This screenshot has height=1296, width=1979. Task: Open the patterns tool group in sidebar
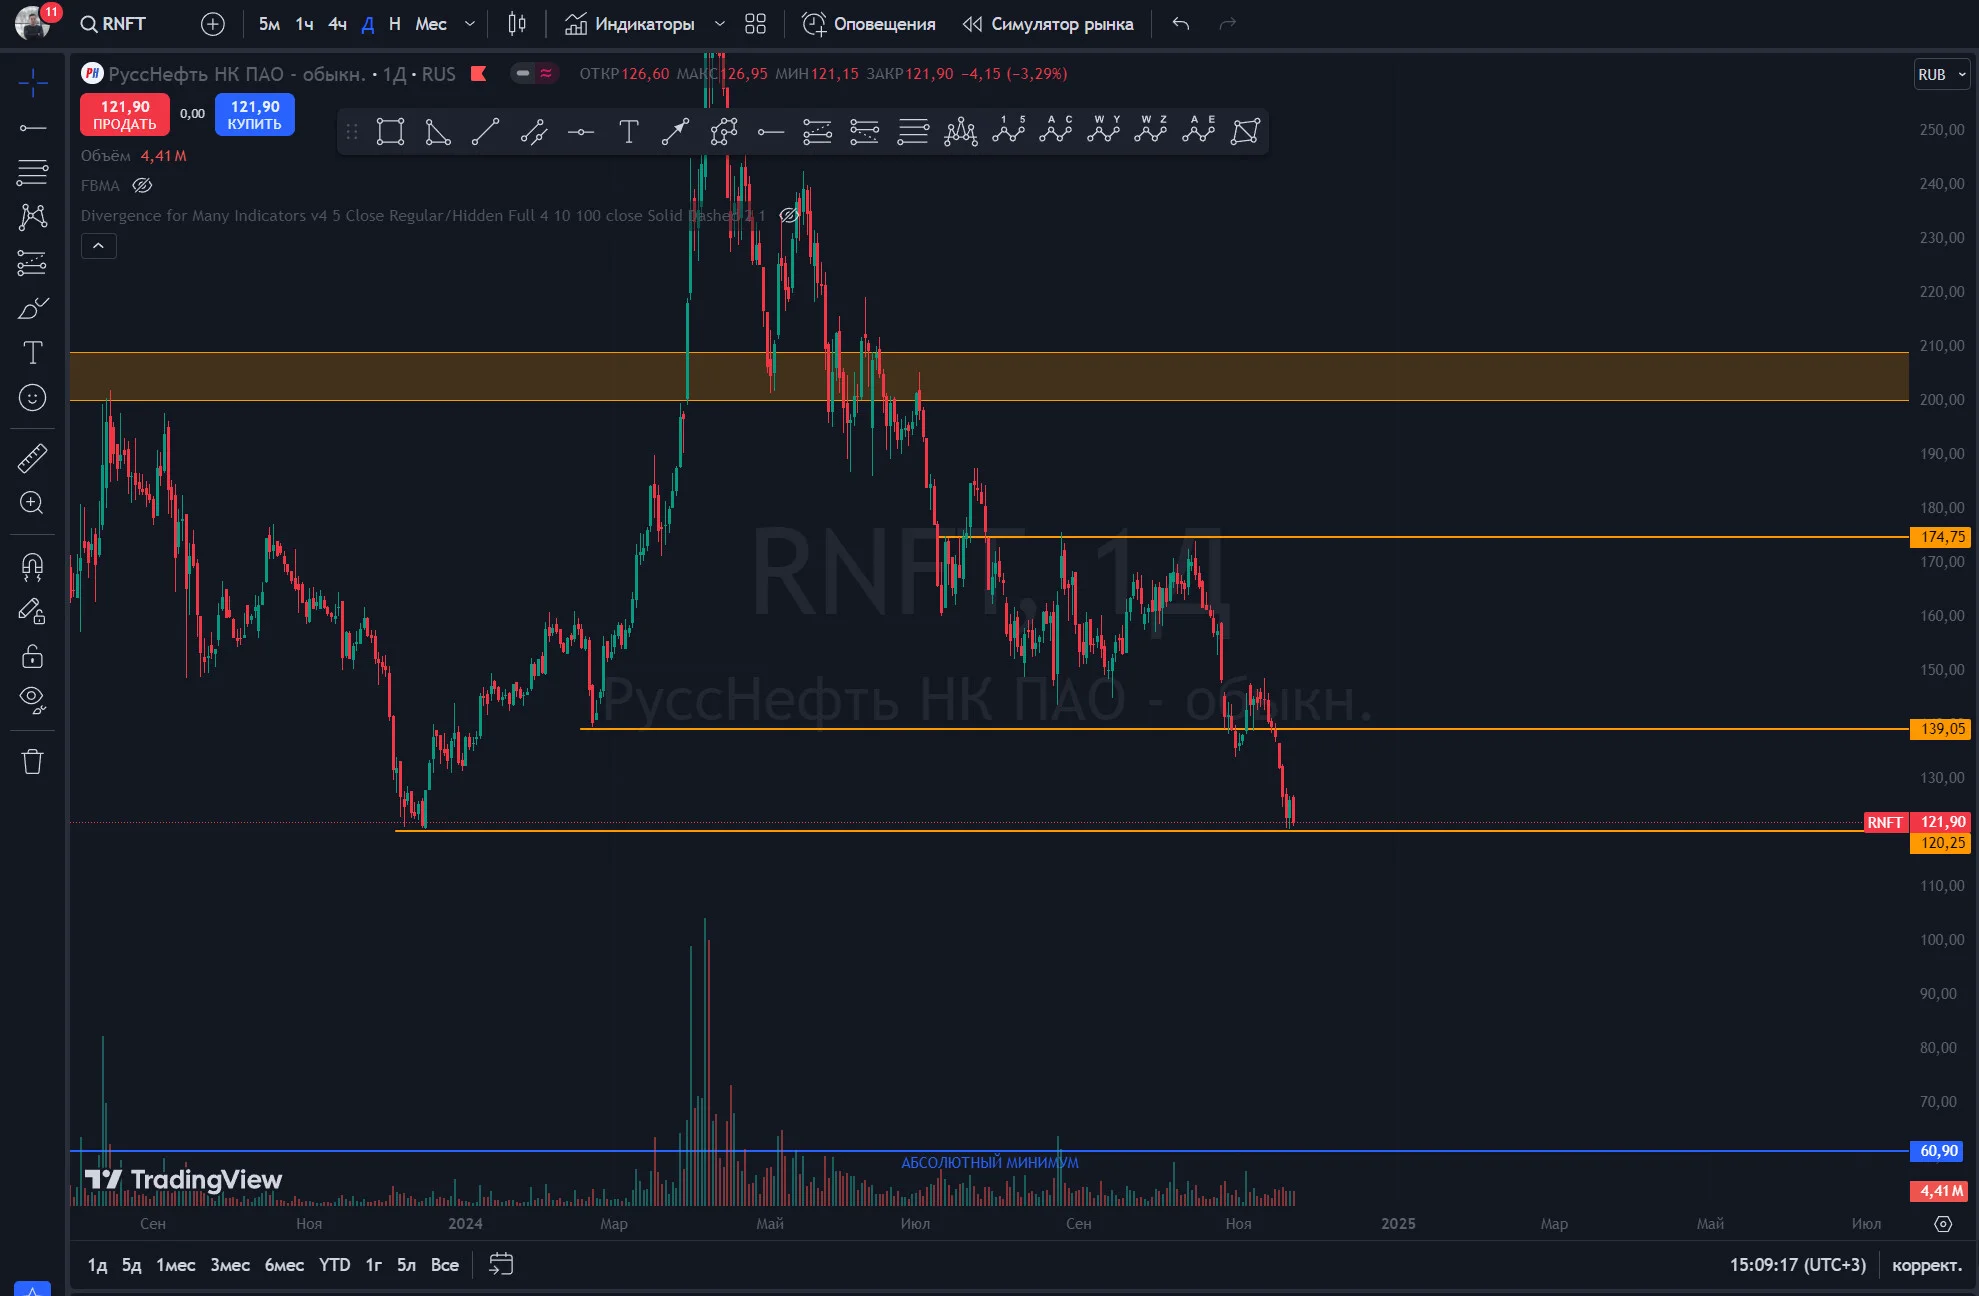pos(32,217)
